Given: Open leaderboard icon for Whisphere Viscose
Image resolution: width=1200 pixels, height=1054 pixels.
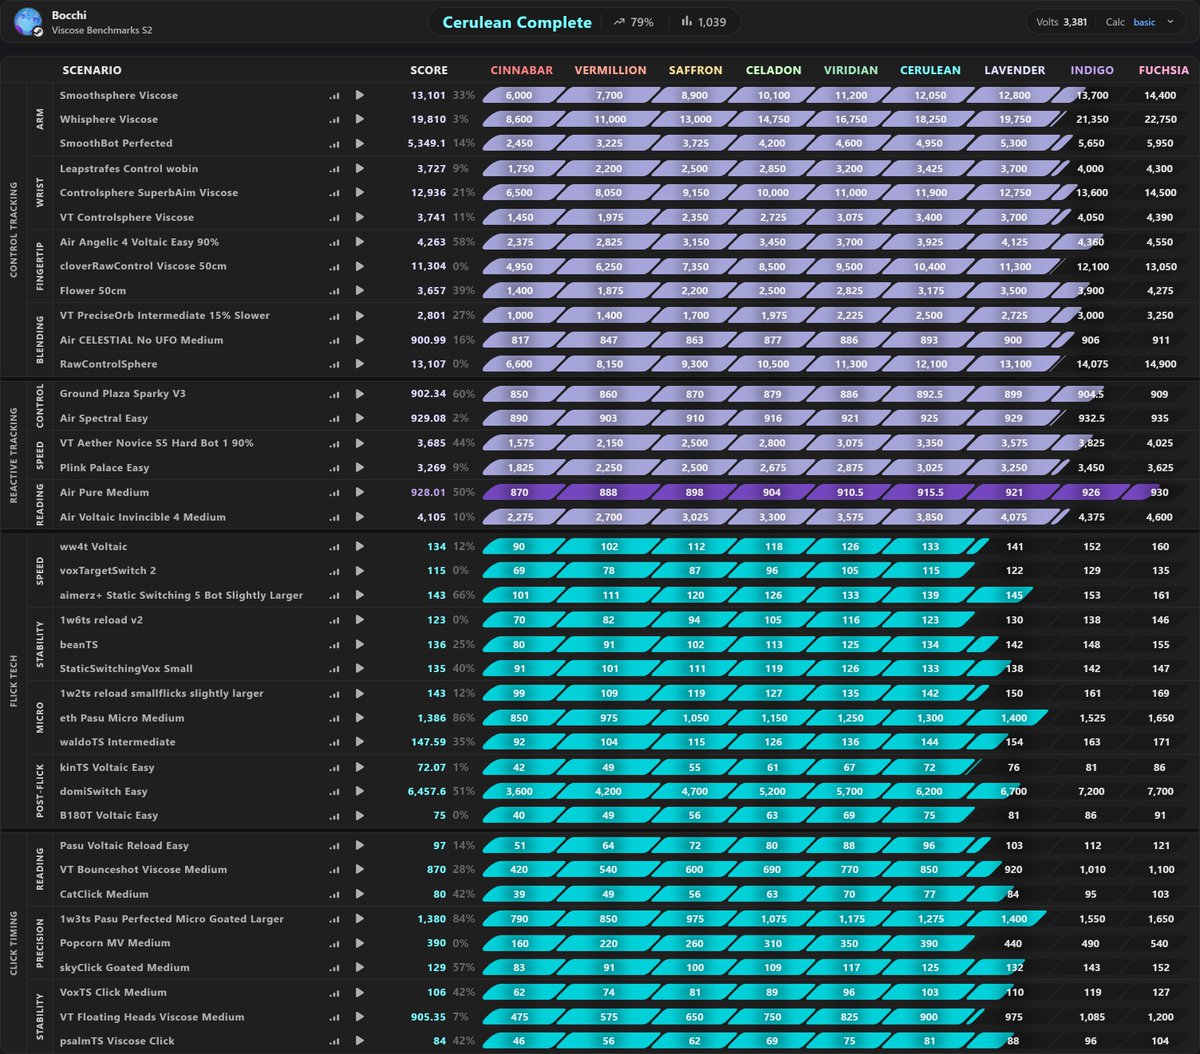Looking at the screenshot, I should coord(334,120).
